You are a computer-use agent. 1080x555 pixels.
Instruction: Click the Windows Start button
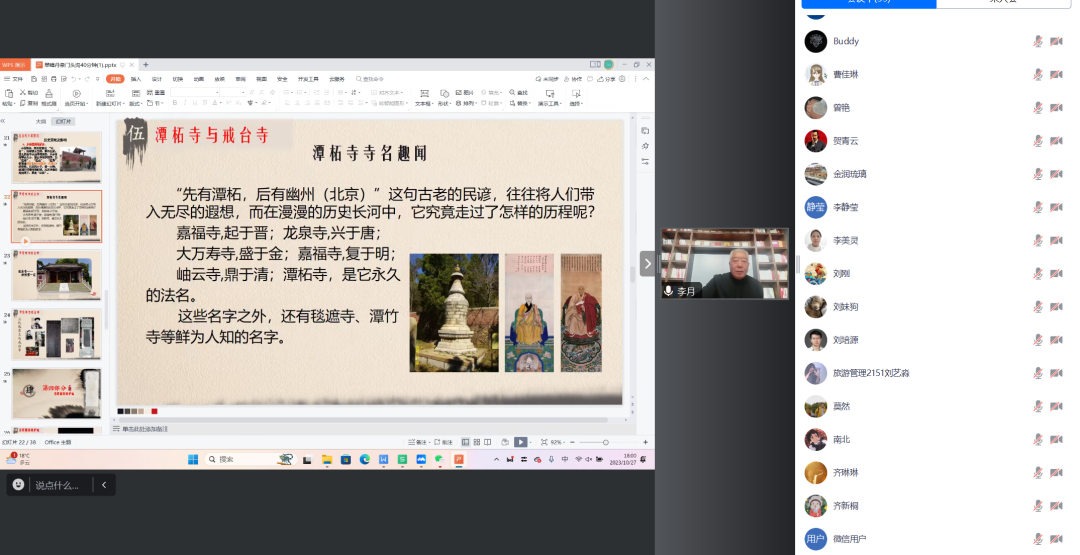[x=193, y=459]
